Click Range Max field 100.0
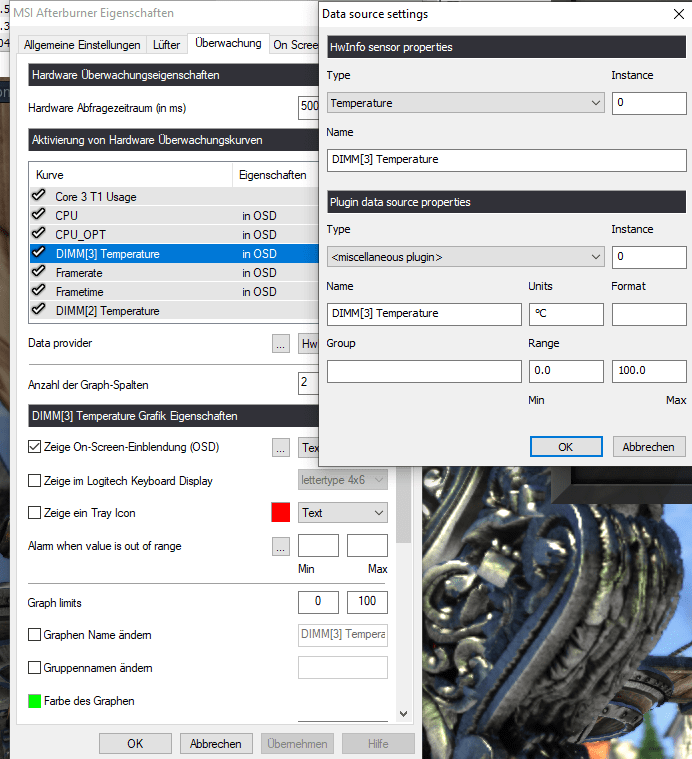This screenshot has height=759, width=692. 649,371
